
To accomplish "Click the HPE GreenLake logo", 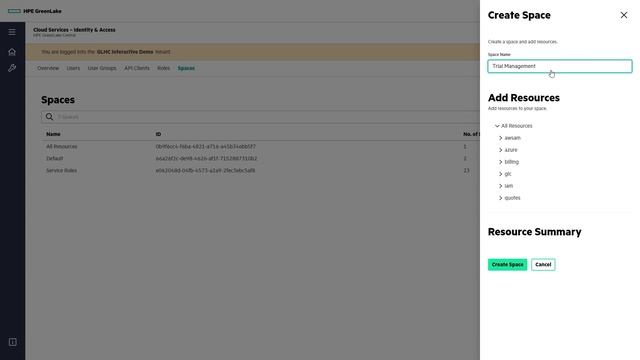I will pos(35,11).
